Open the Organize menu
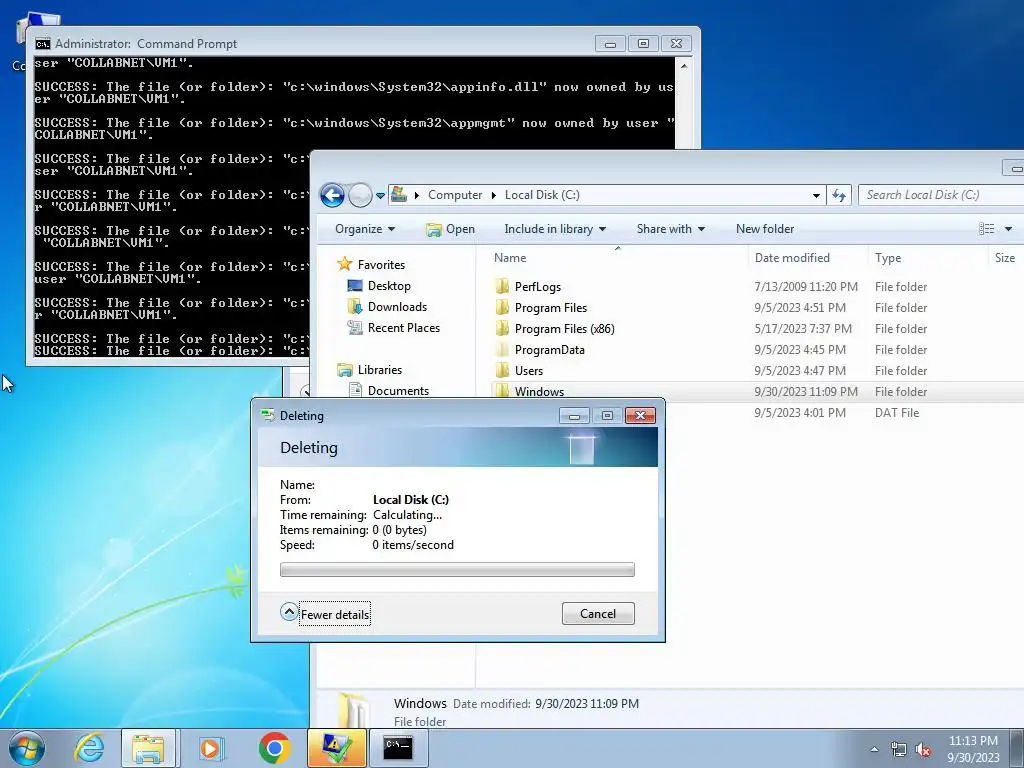Viewport: 1024px width, 768px height. [365, 229]
